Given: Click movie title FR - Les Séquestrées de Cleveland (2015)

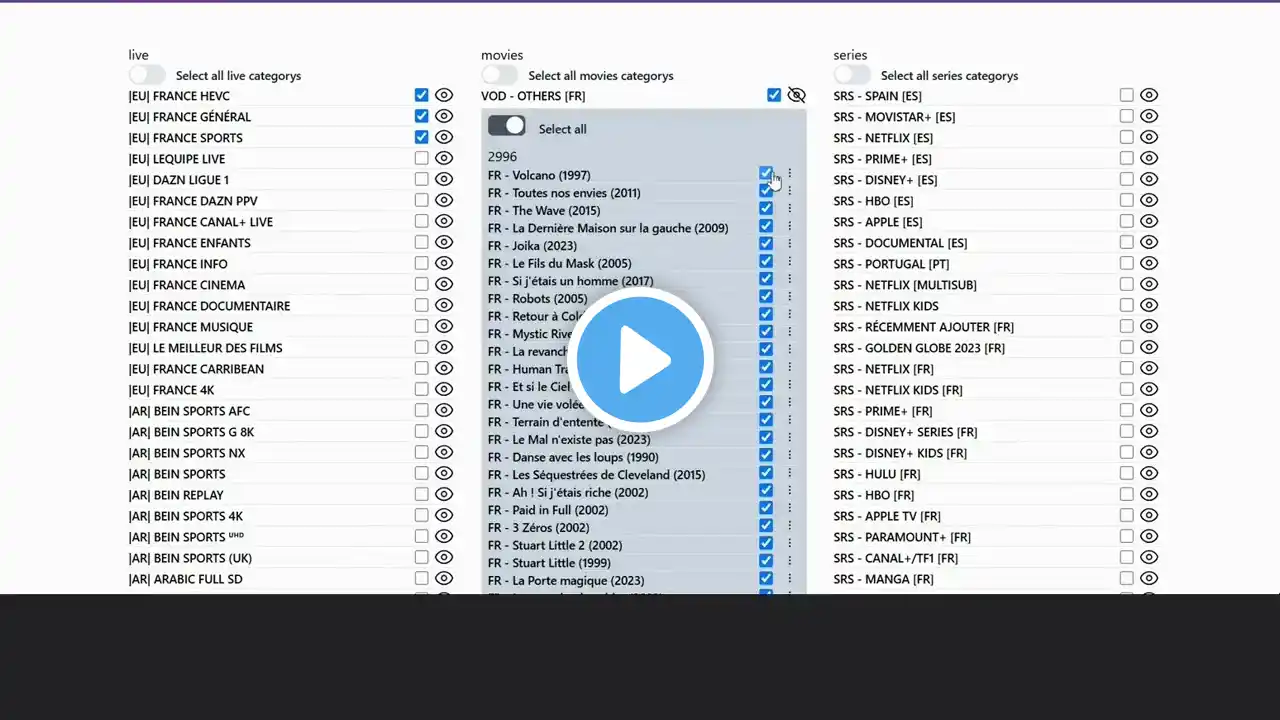Looking at the screenshot, I should [596, 475].
